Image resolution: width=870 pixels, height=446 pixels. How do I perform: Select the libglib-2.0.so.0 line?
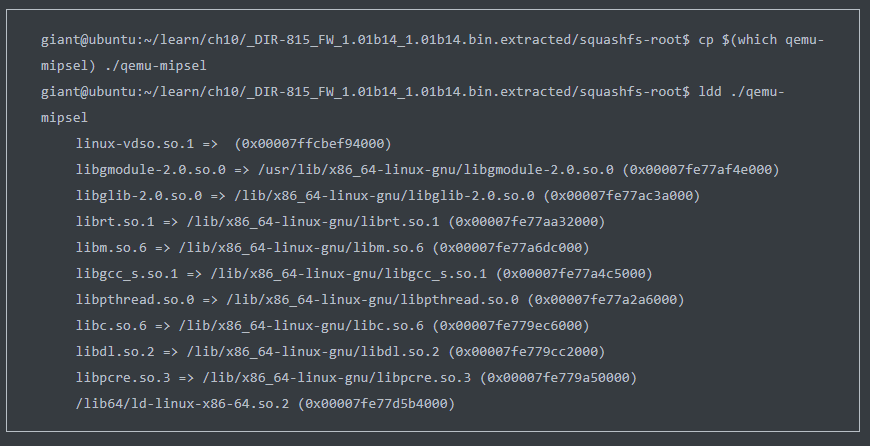tap(388, 196)
